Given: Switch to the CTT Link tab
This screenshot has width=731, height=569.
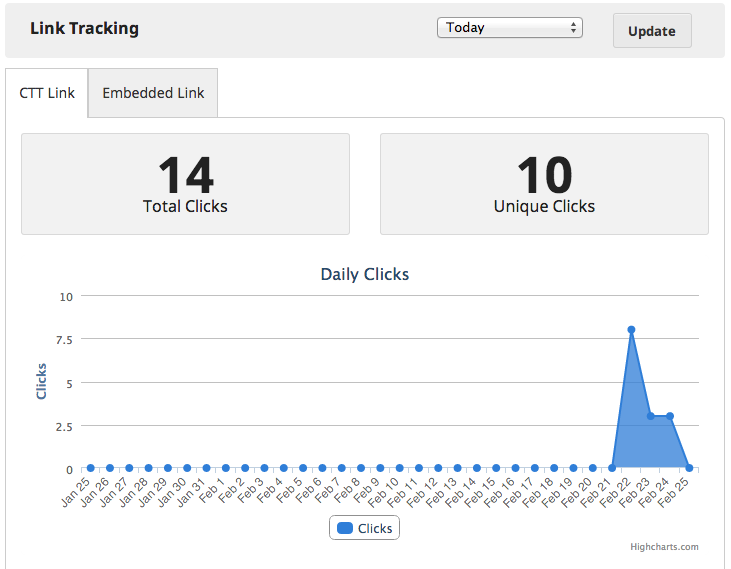Looking at the screenshot, I should coord(47,93).
